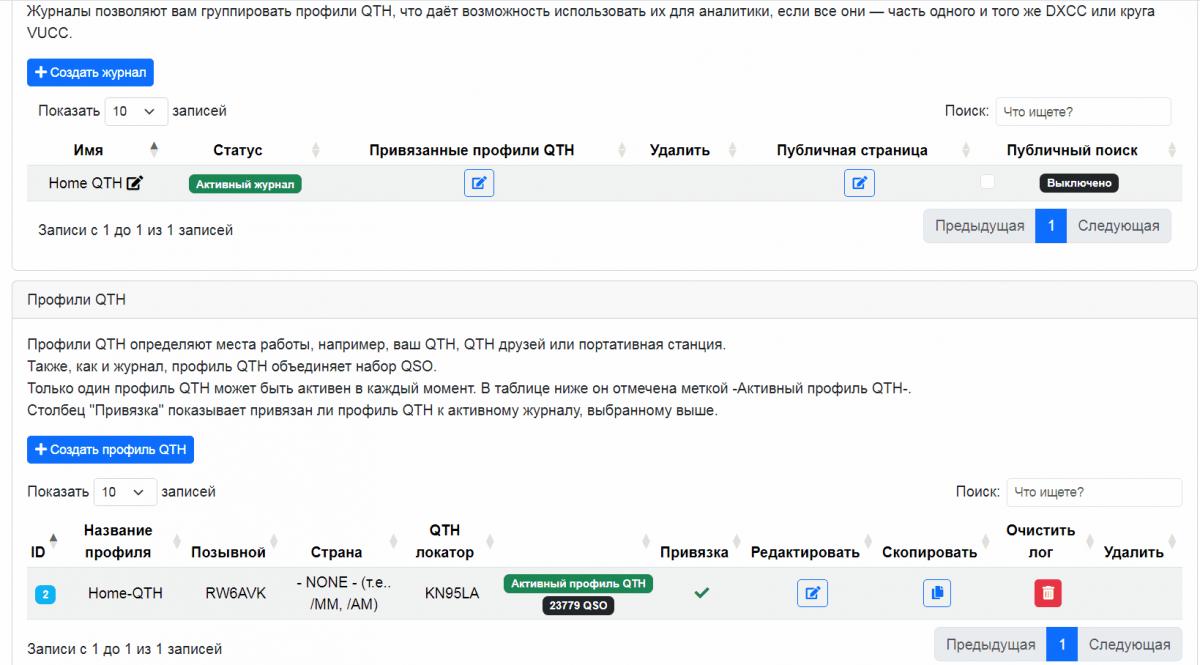Toggle the public search checkbox
The image size is (1200, 665).
click(x=988, y=182)
